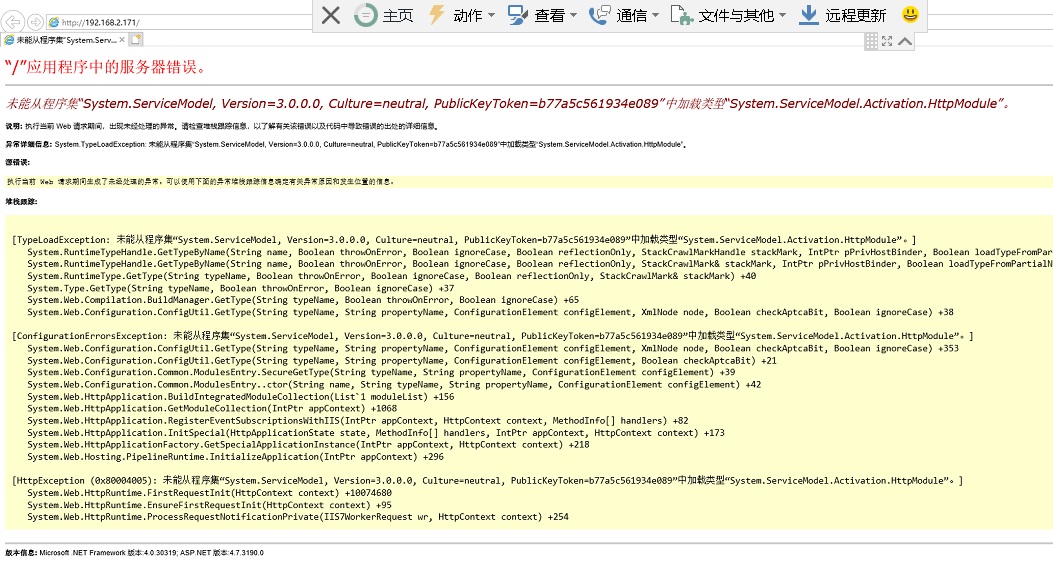Click the lightning bolt 动作 icon
Screen dimensions: 1053x584
(x=436, y=15)
